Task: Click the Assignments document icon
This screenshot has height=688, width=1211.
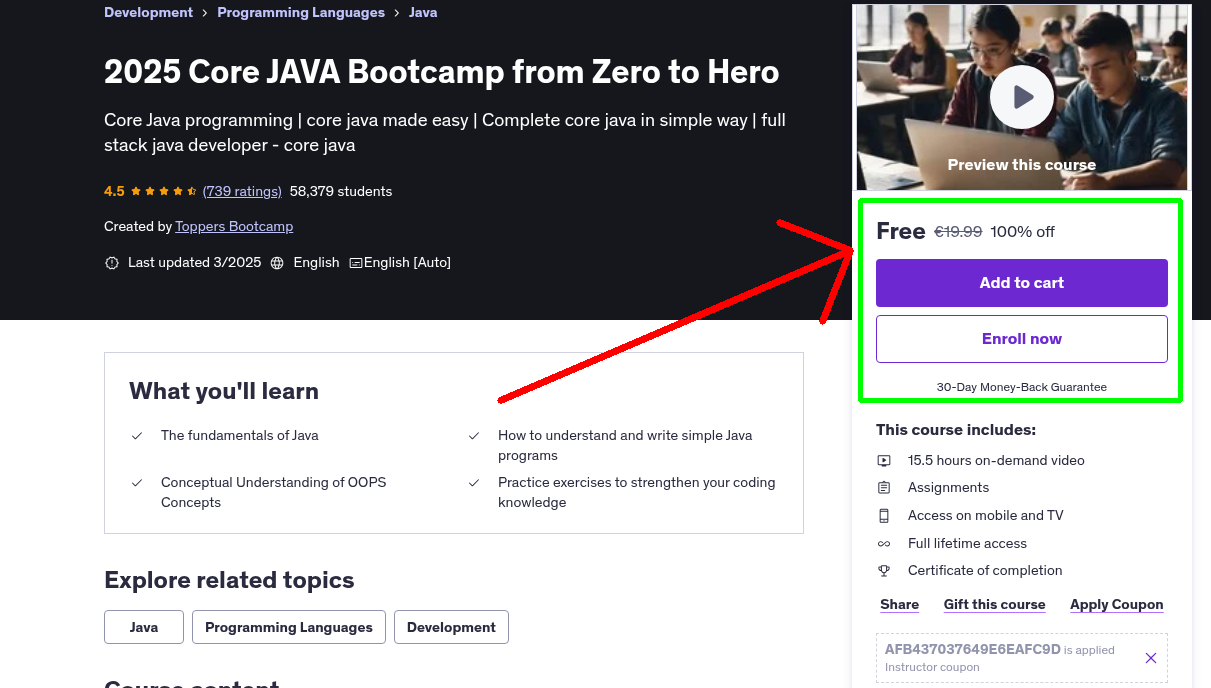Action: click(884, 488)
